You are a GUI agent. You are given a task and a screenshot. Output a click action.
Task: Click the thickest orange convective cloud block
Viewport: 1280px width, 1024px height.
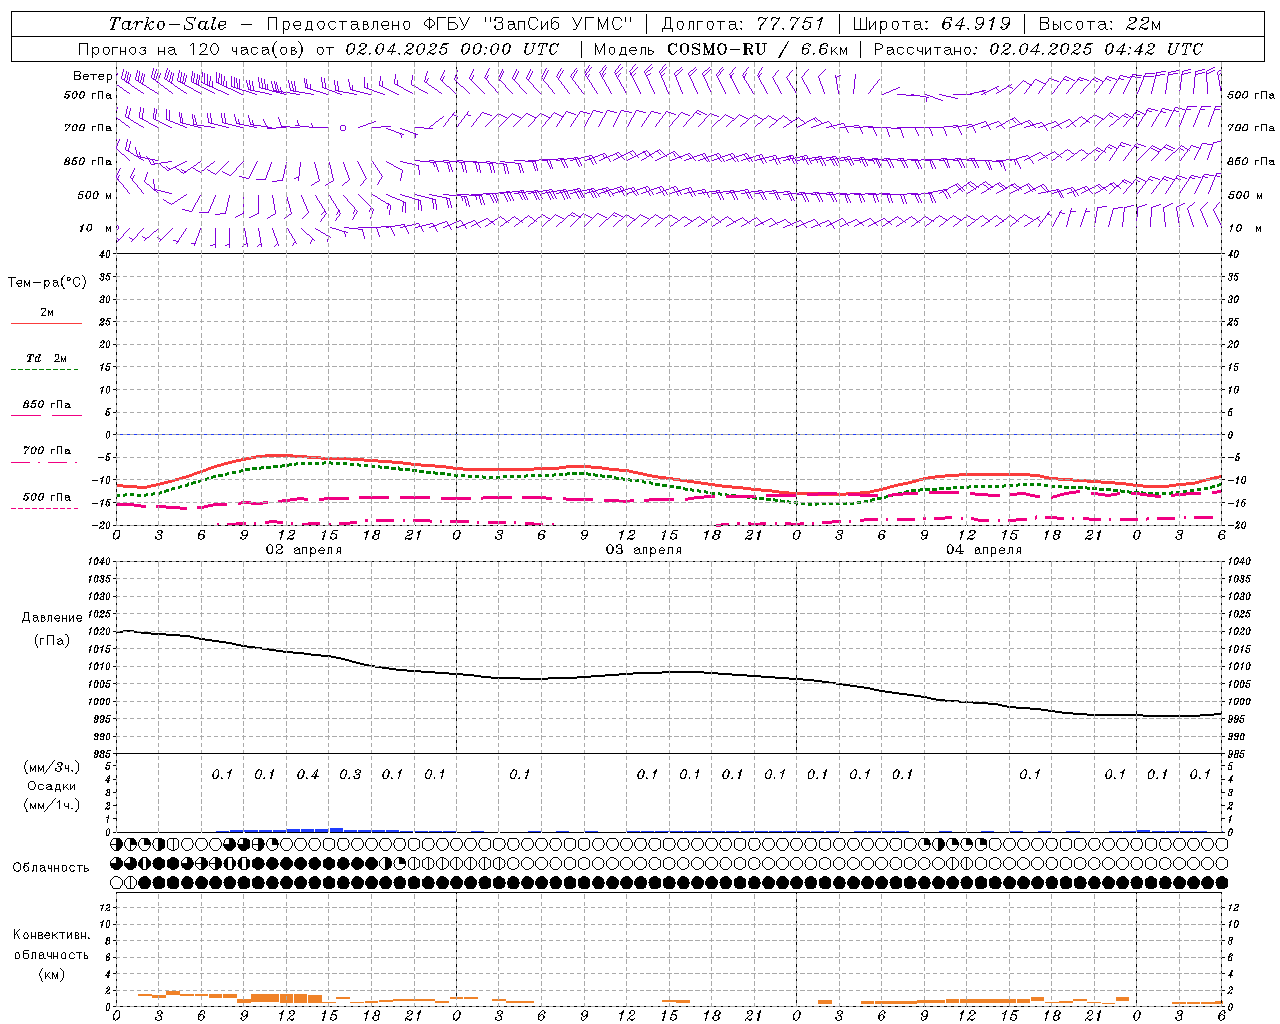pyautogui.click(x=286, y=997)
